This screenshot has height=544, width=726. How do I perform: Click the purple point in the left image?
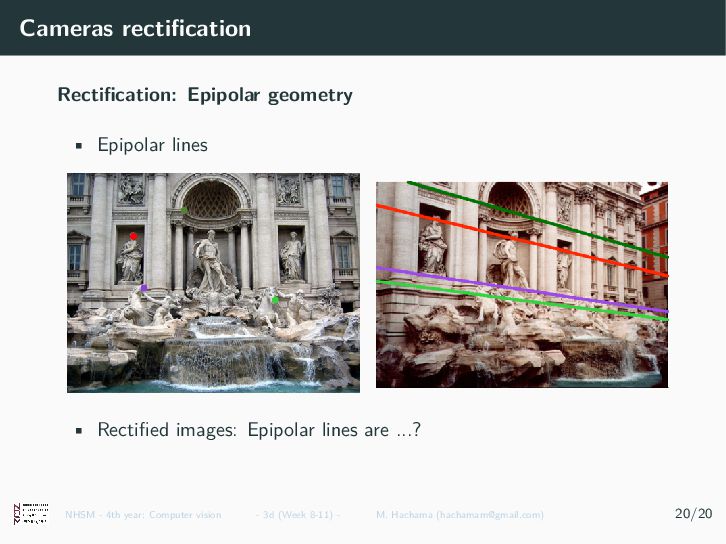click(144, 288)
